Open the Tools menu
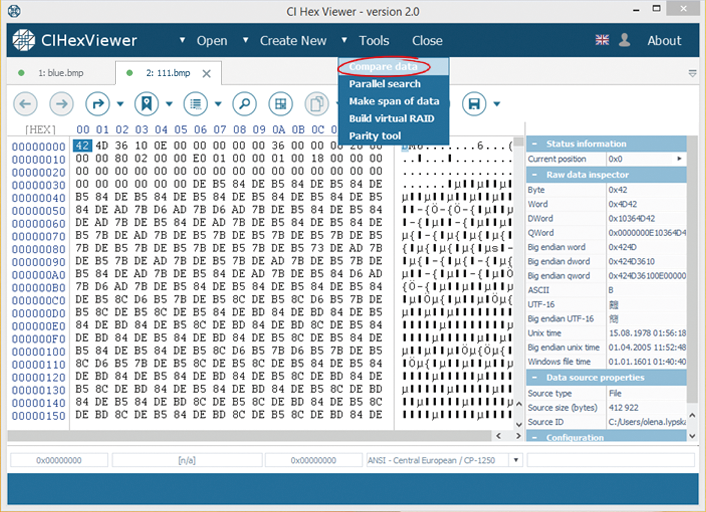The height and width of the screenshot is (512, 706). pos(374,41)
